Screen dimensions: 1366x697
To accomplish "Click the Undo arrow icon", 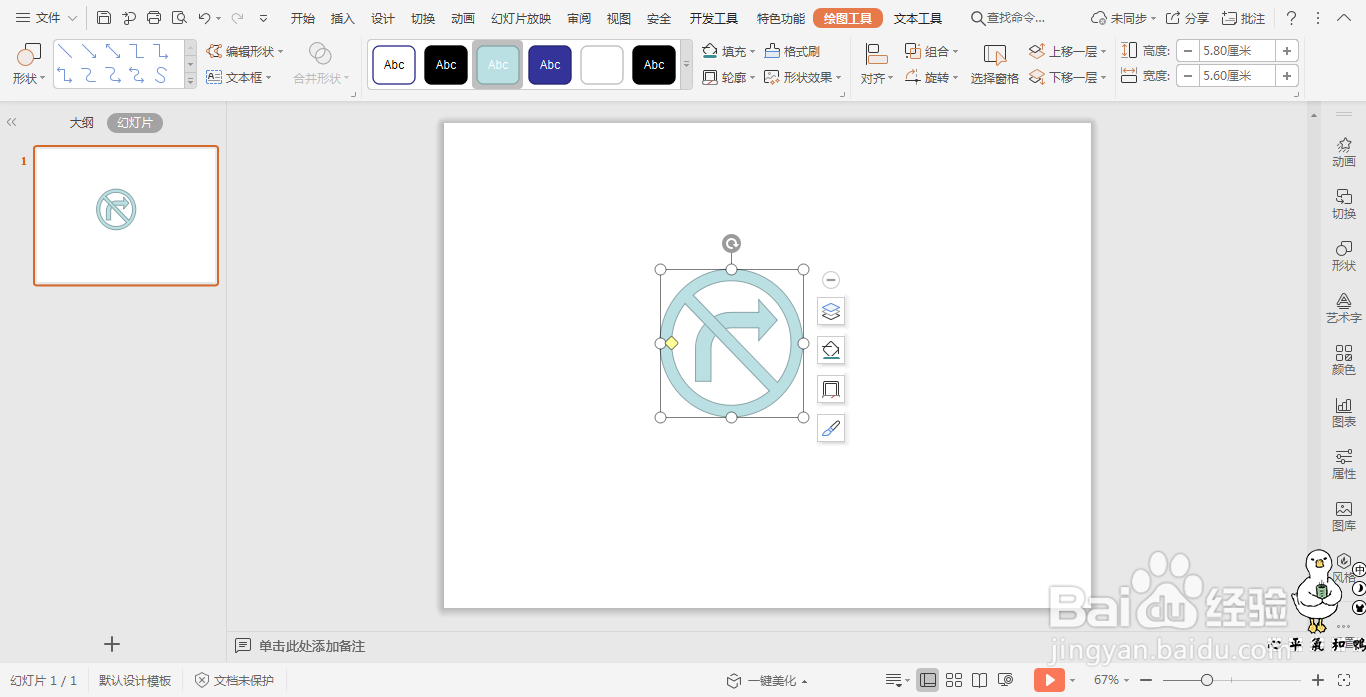I will click(x=205, y=18).
